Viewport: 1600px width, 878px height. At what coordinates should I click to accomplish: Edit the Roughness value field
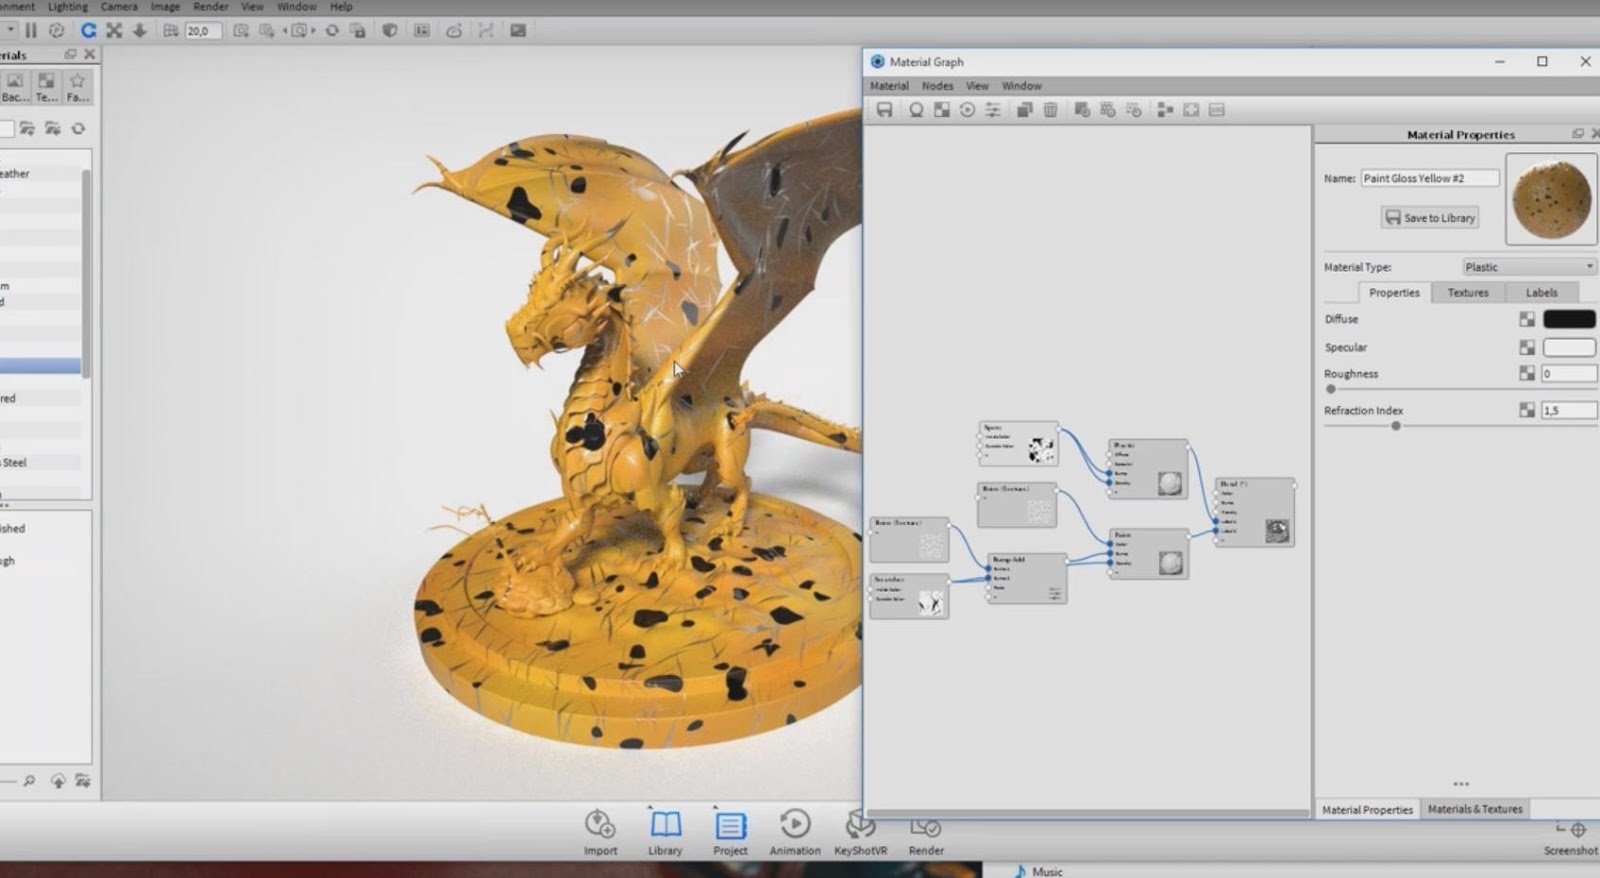coord(1568,373)
